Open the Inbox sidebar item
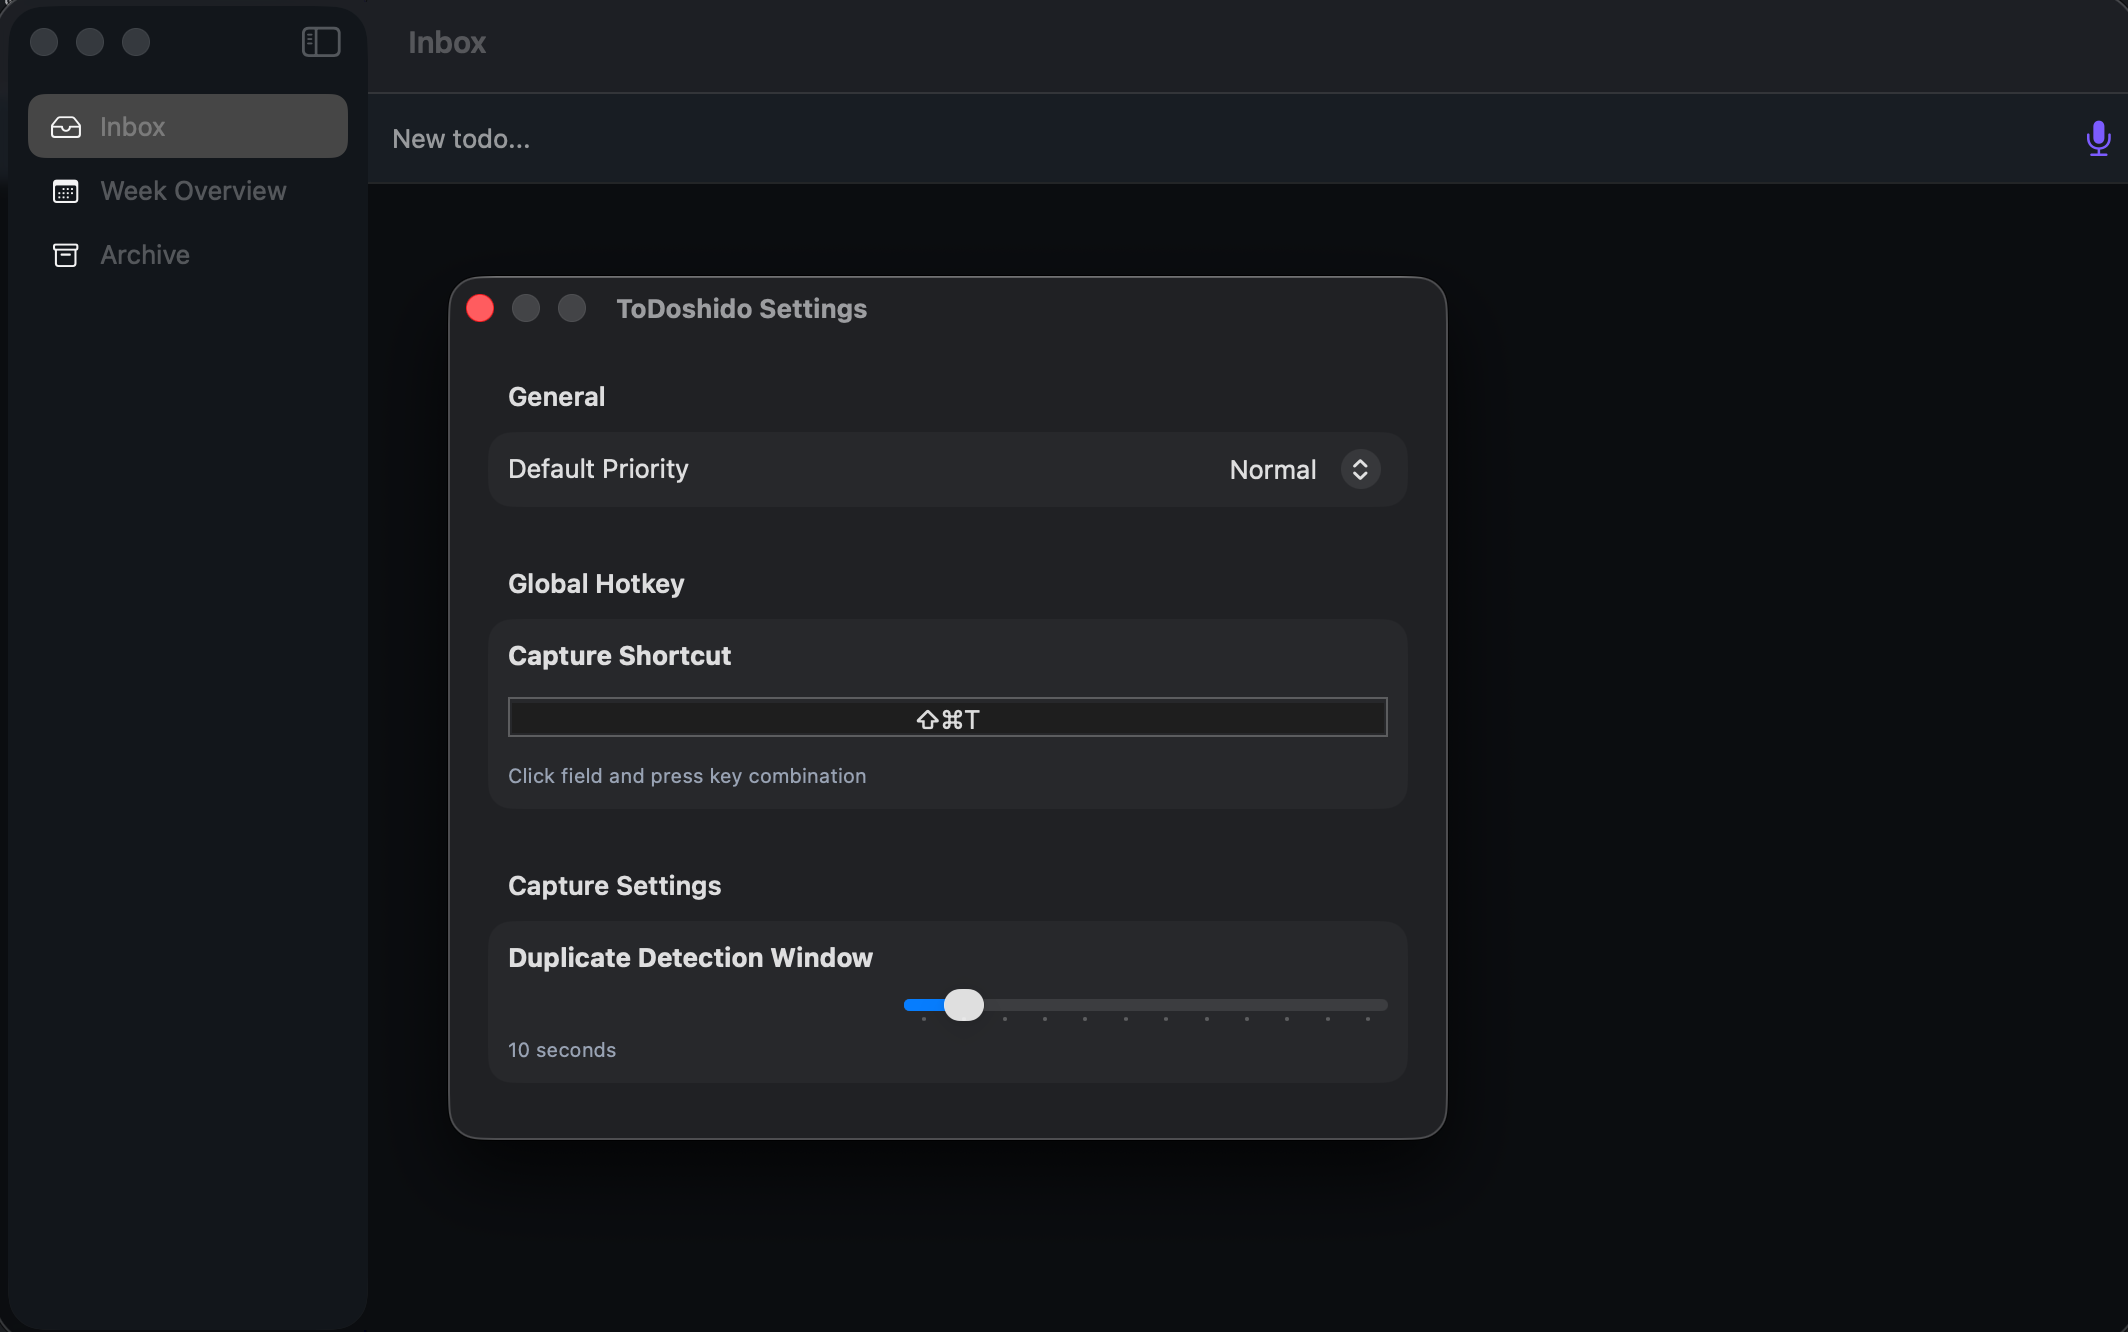This screenshot has height=1332, width=2128. [x=188, y=126]
